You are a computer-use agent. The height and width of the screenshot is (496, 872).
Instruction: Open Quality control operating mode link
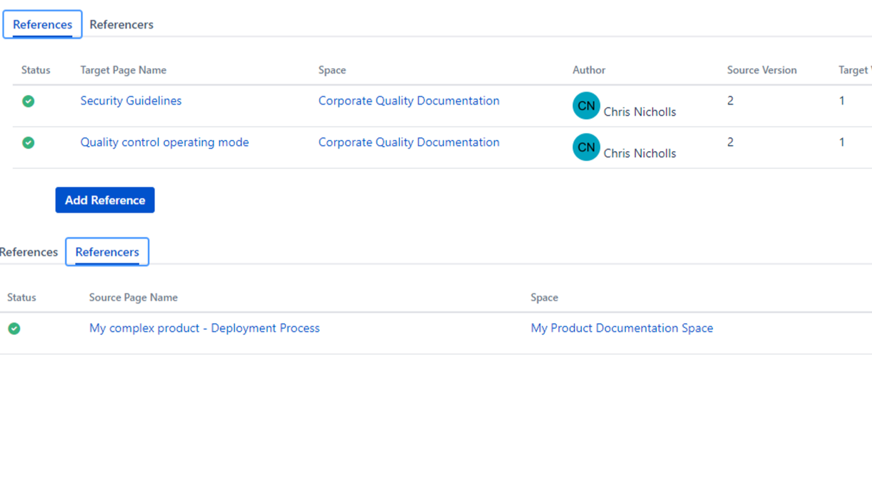[164, 142]
